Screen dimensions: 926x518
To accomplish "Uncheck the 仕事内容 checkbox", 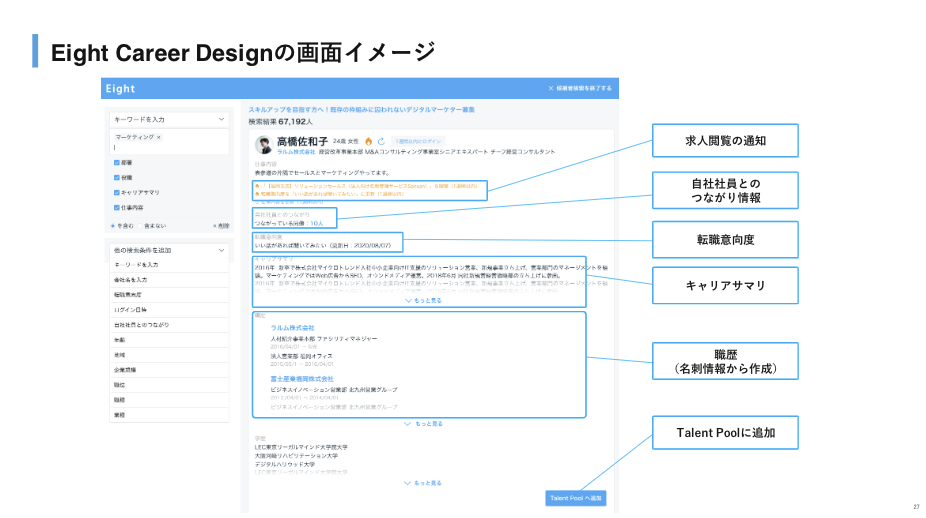I will (116, 207).
